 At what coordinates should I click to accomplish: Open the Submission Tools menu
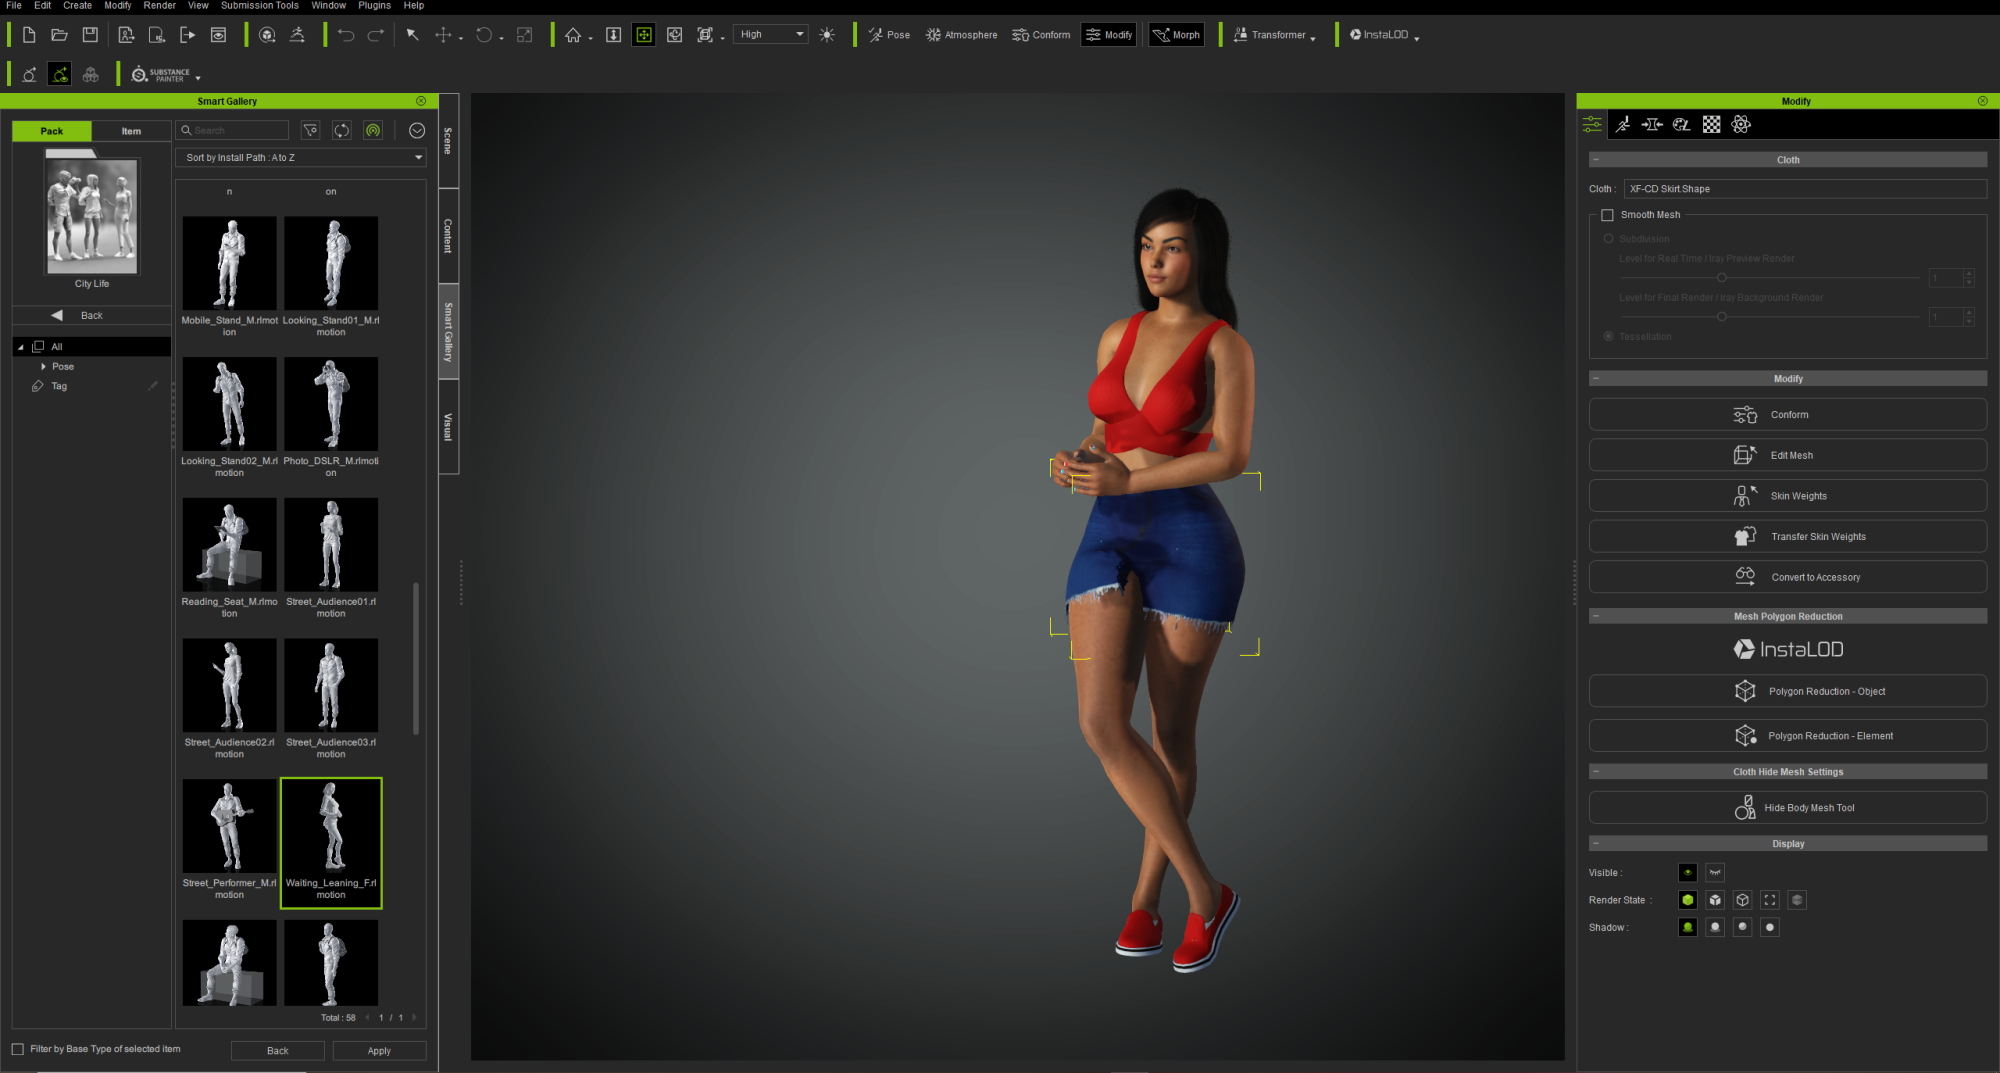coord(260,6)
